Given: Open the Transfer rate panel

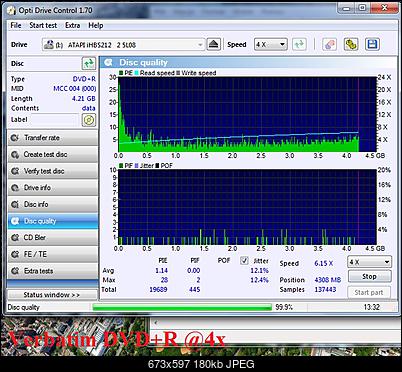Looking at the screenshot, I should (x=53, y=138).
